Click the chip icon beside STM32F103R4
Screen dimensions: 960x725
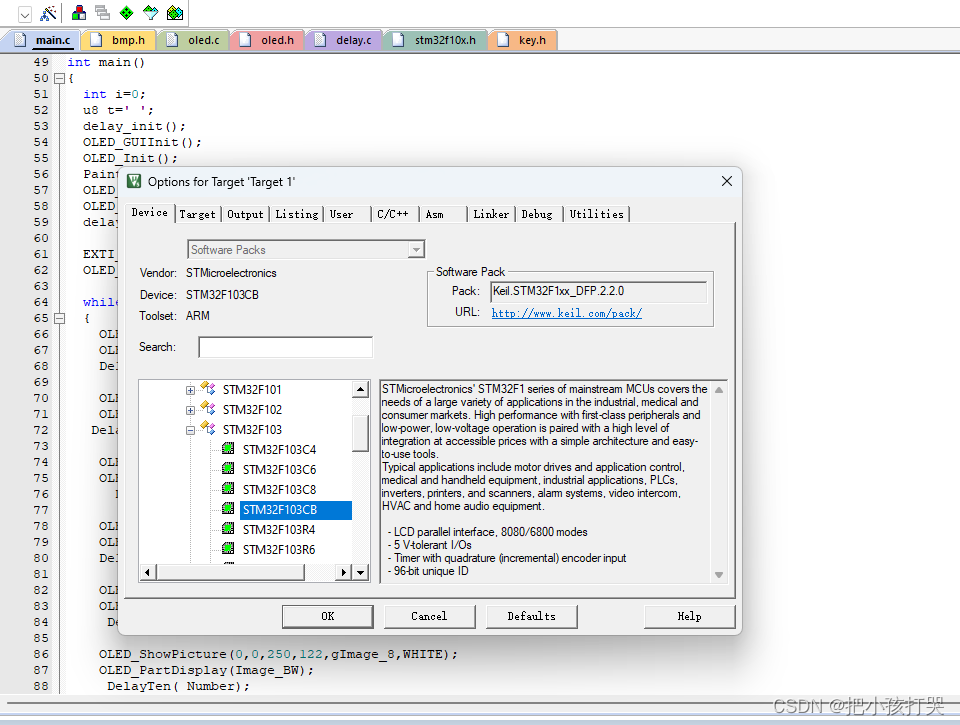pos(228,528)
